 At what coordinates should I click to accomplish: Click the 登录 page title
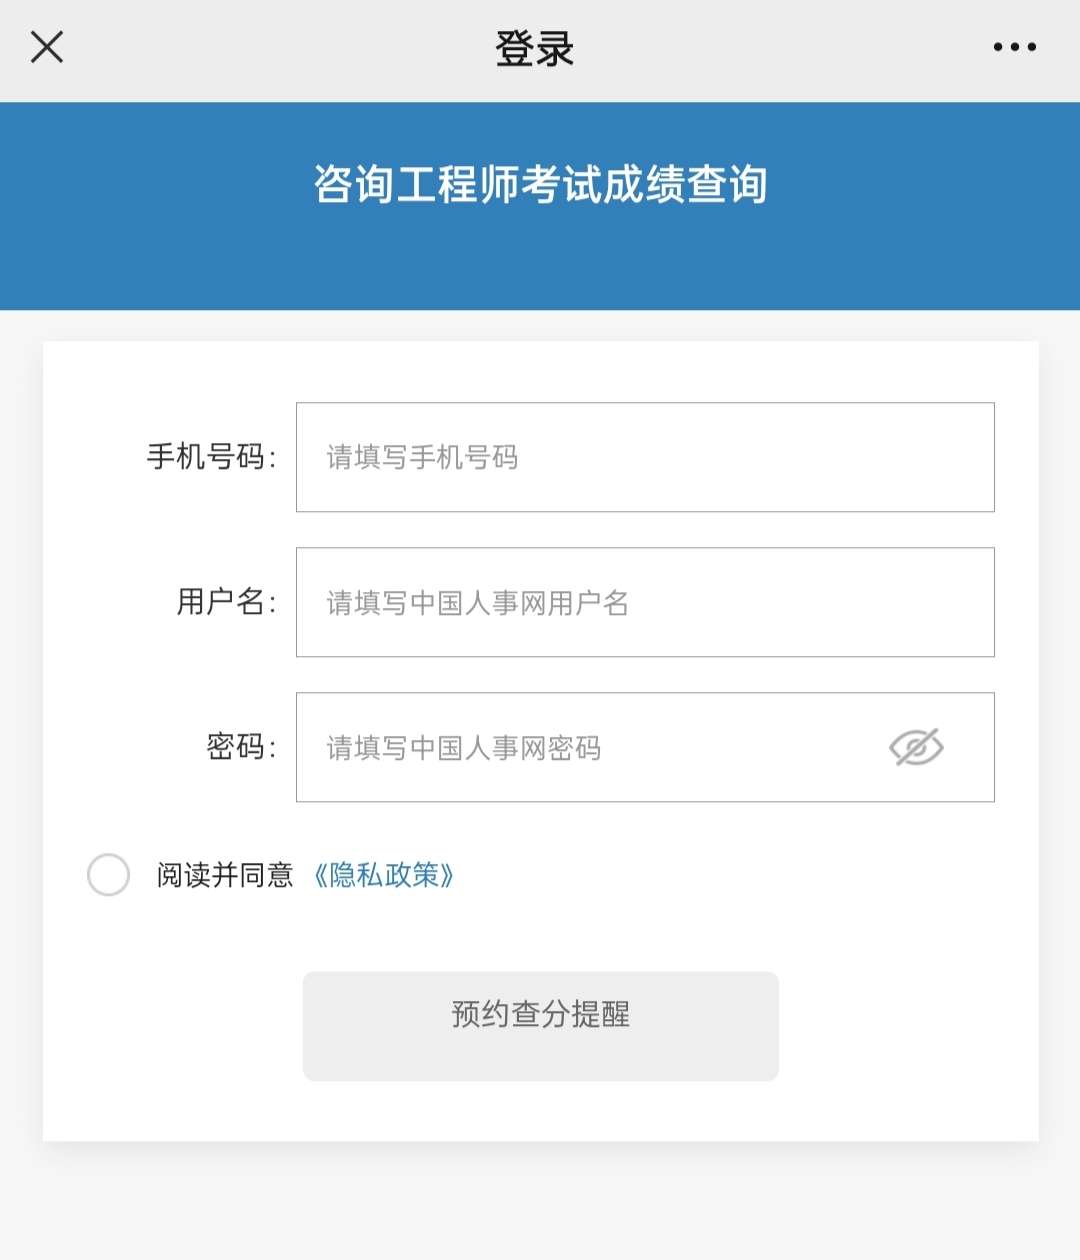(535, 48)
